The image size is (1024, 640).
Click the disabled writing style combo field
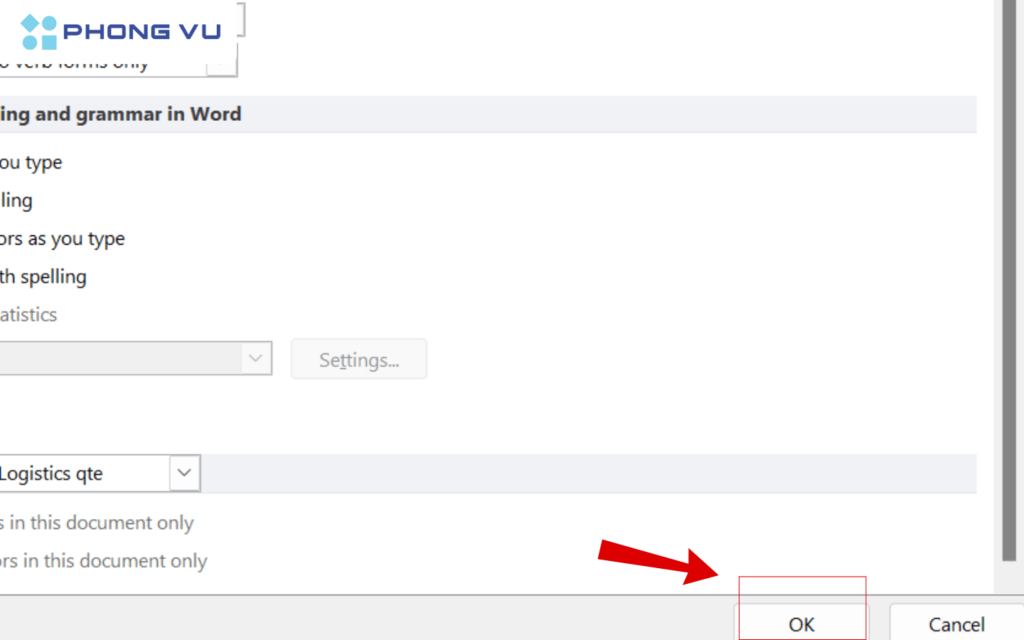[120, 358]
